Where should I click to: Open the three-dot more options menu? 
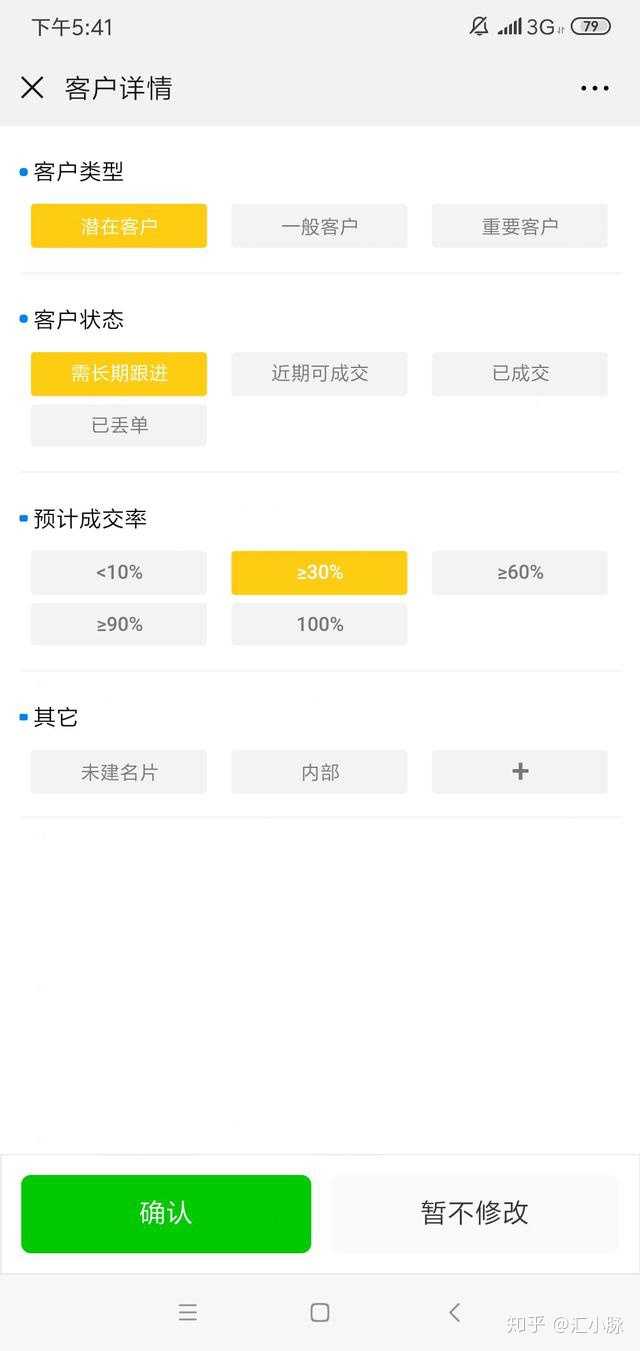pyautogui.click(x=594, y=88)
